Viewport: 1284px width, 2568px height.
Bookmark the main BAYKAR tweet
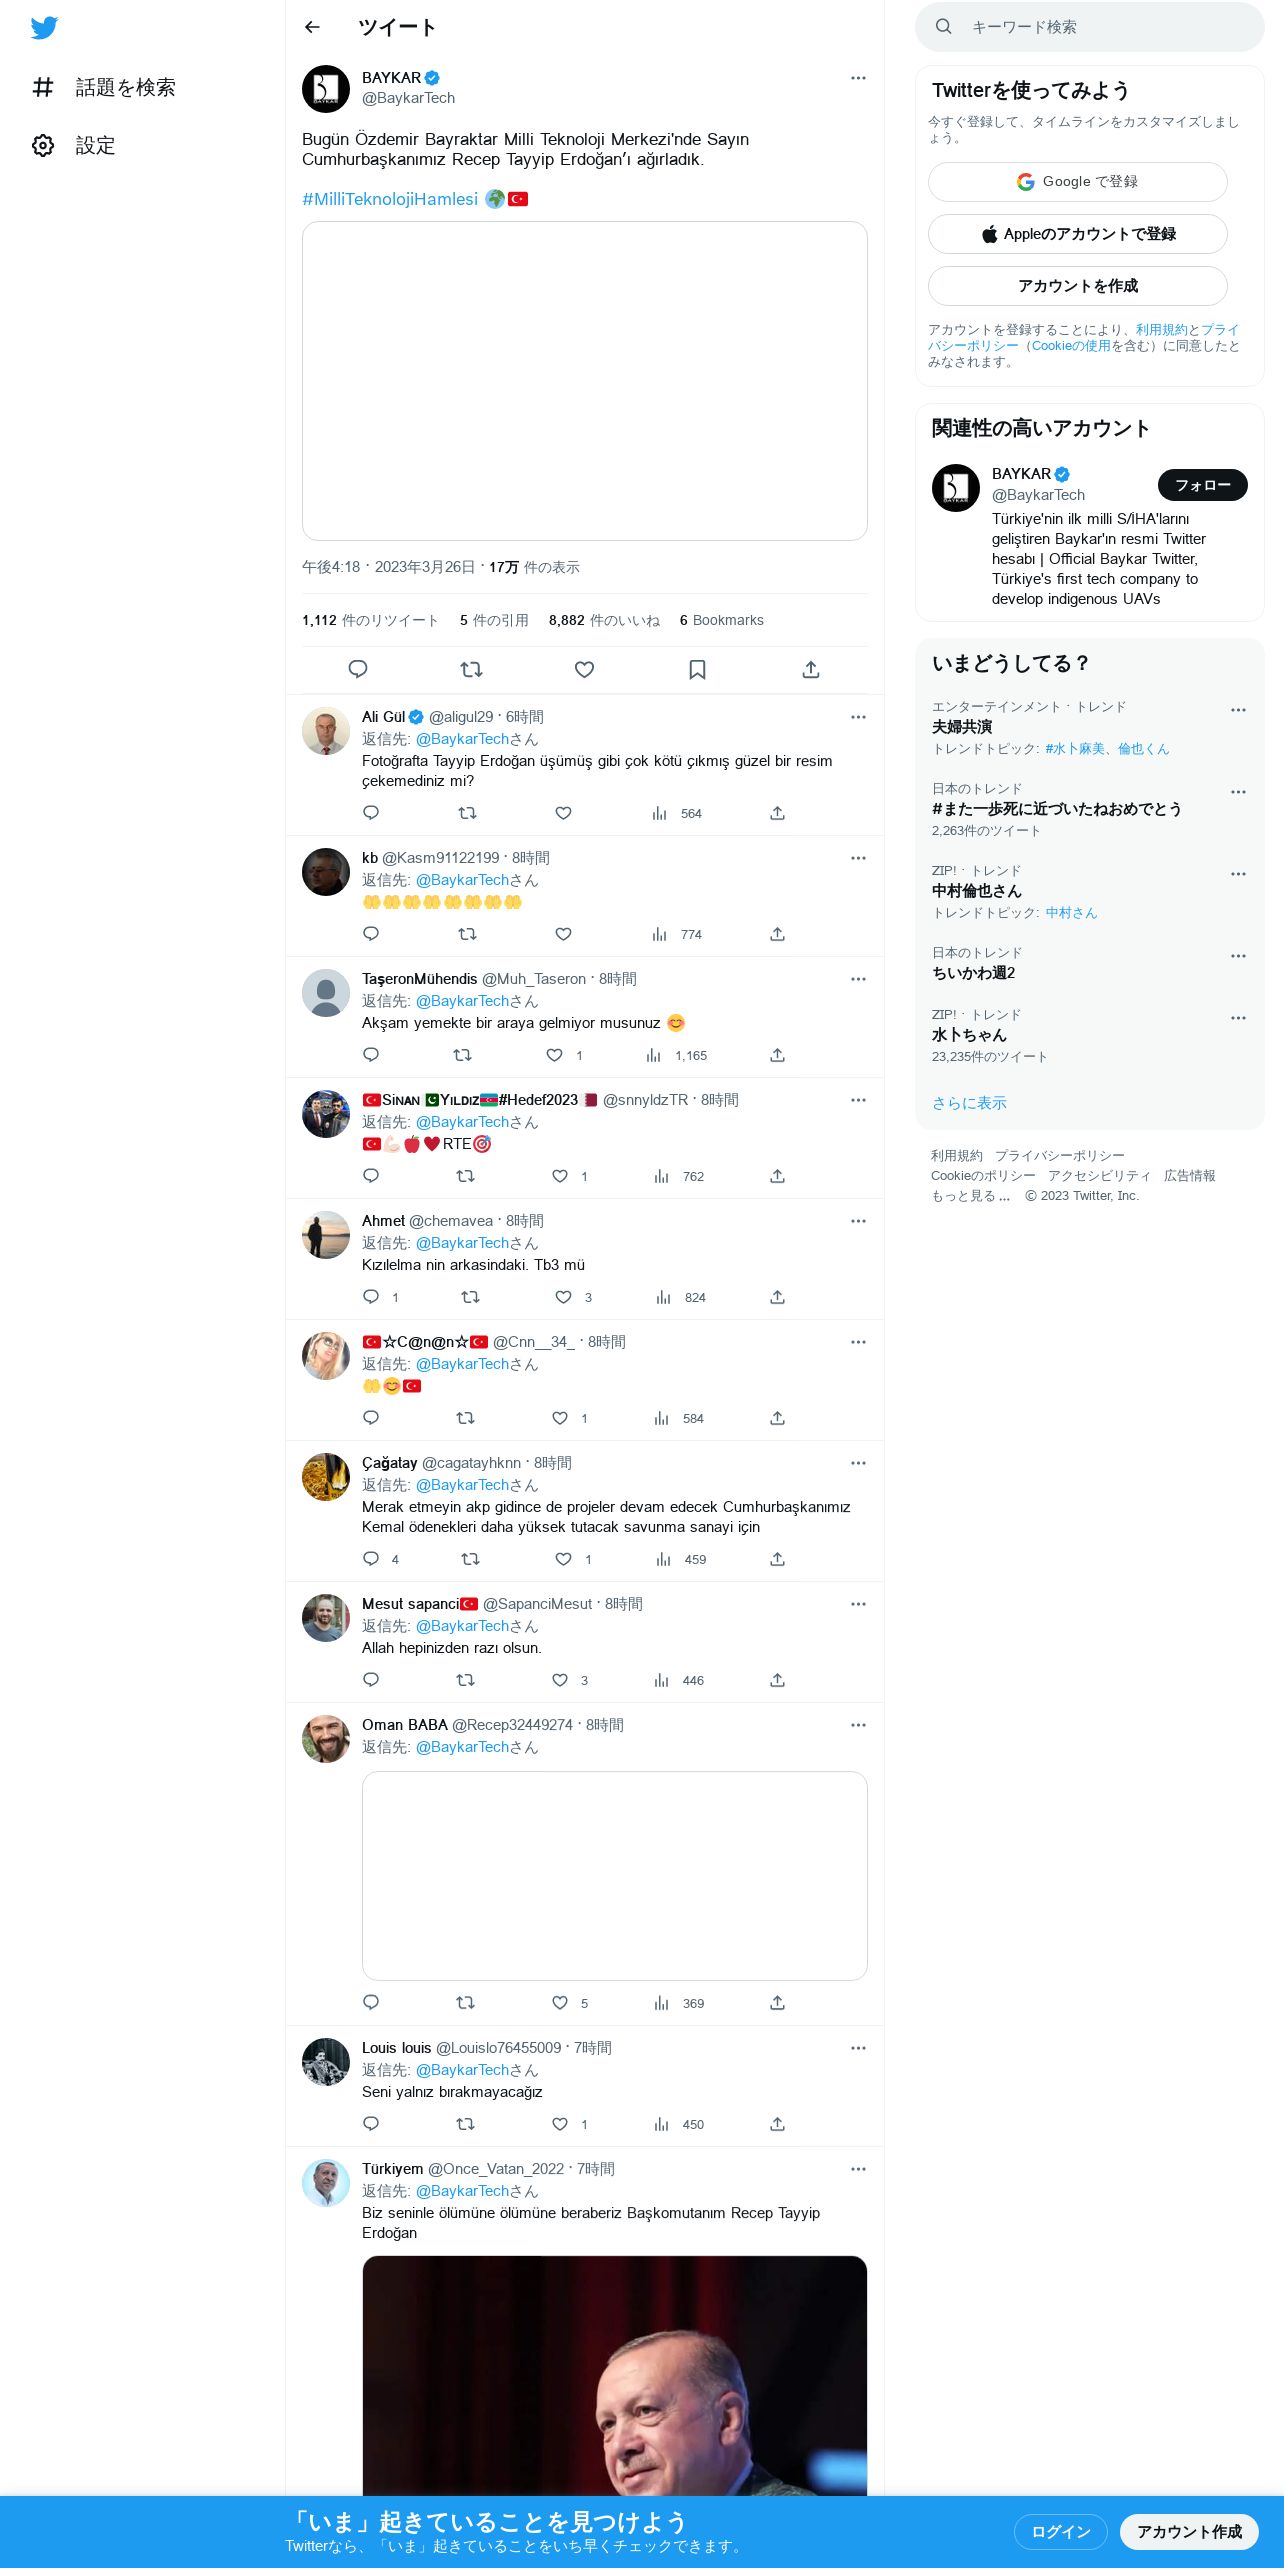[698, 669]
